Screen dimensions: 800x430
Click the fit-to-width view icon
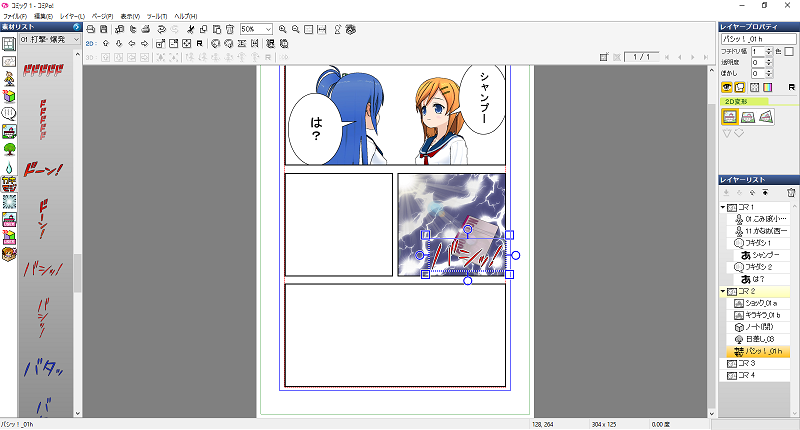(321, 30)
